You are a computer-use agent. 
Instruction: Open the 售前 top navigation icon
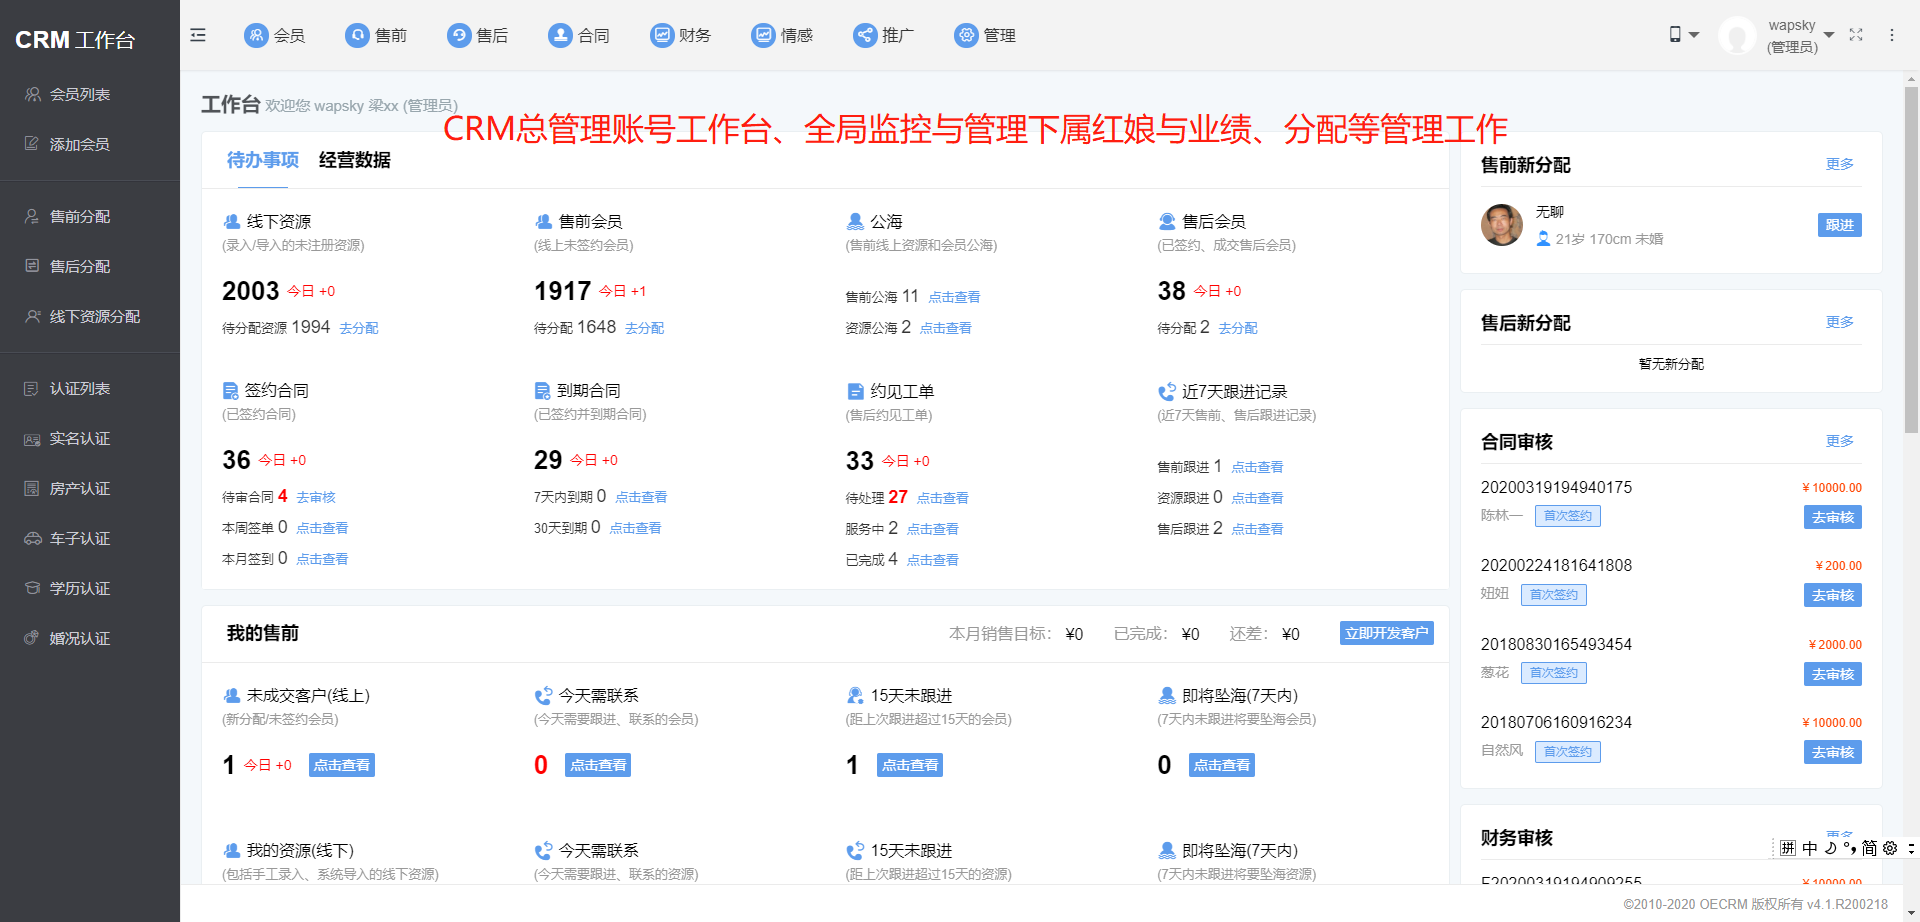[x=357, y=35]
